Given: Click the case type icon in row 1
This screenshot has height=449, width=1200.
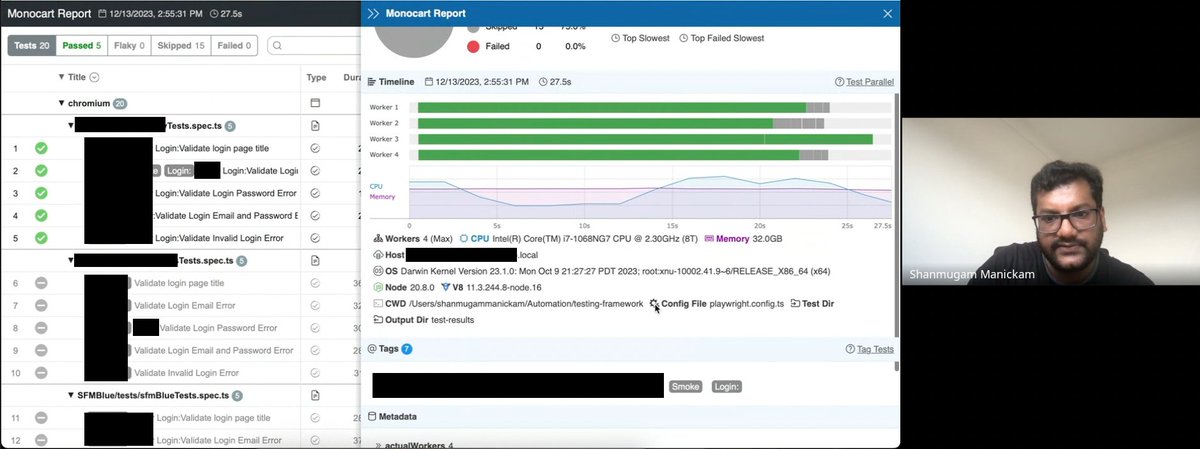Looking at the screenshot, I should 315,148.
